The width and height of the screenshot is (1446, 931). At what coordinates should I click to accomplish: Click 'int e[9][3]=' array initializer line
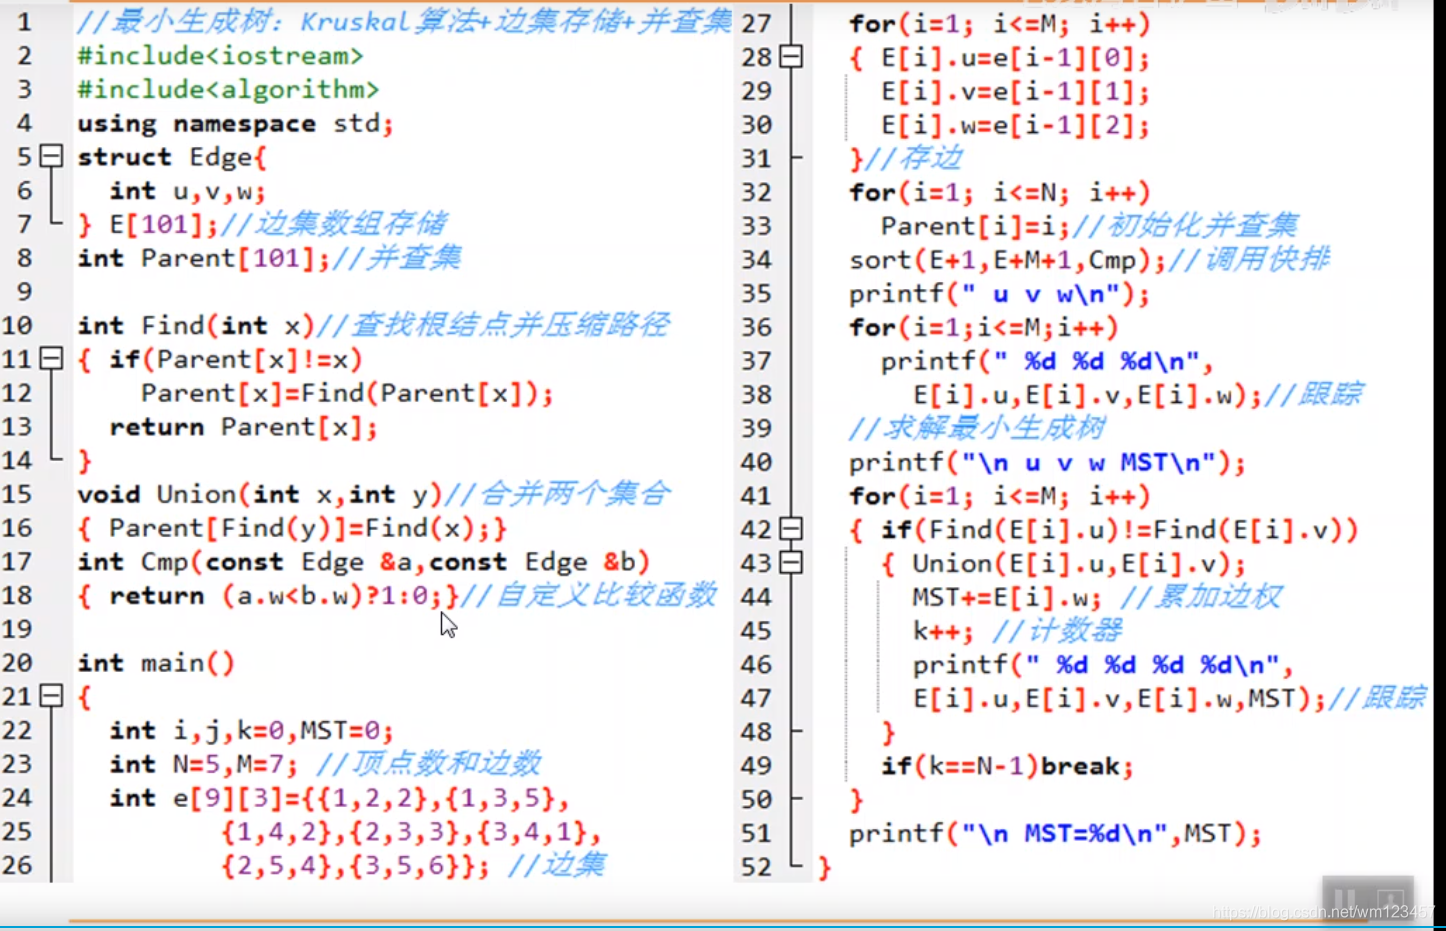339,798
